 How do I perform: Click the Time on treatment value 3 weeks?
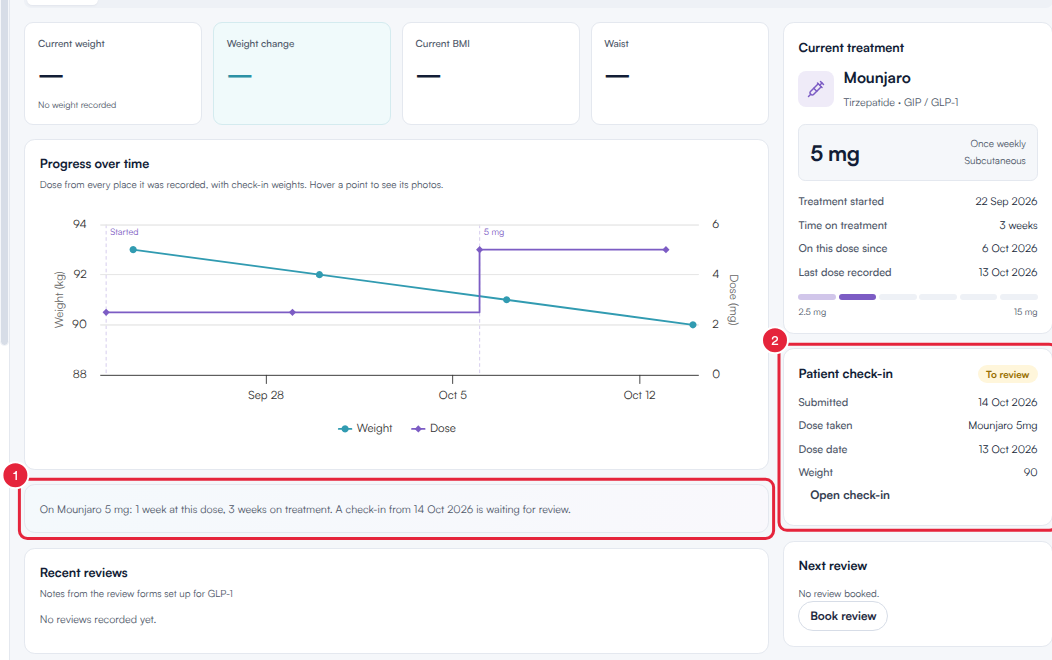(x=1018, y=225)
